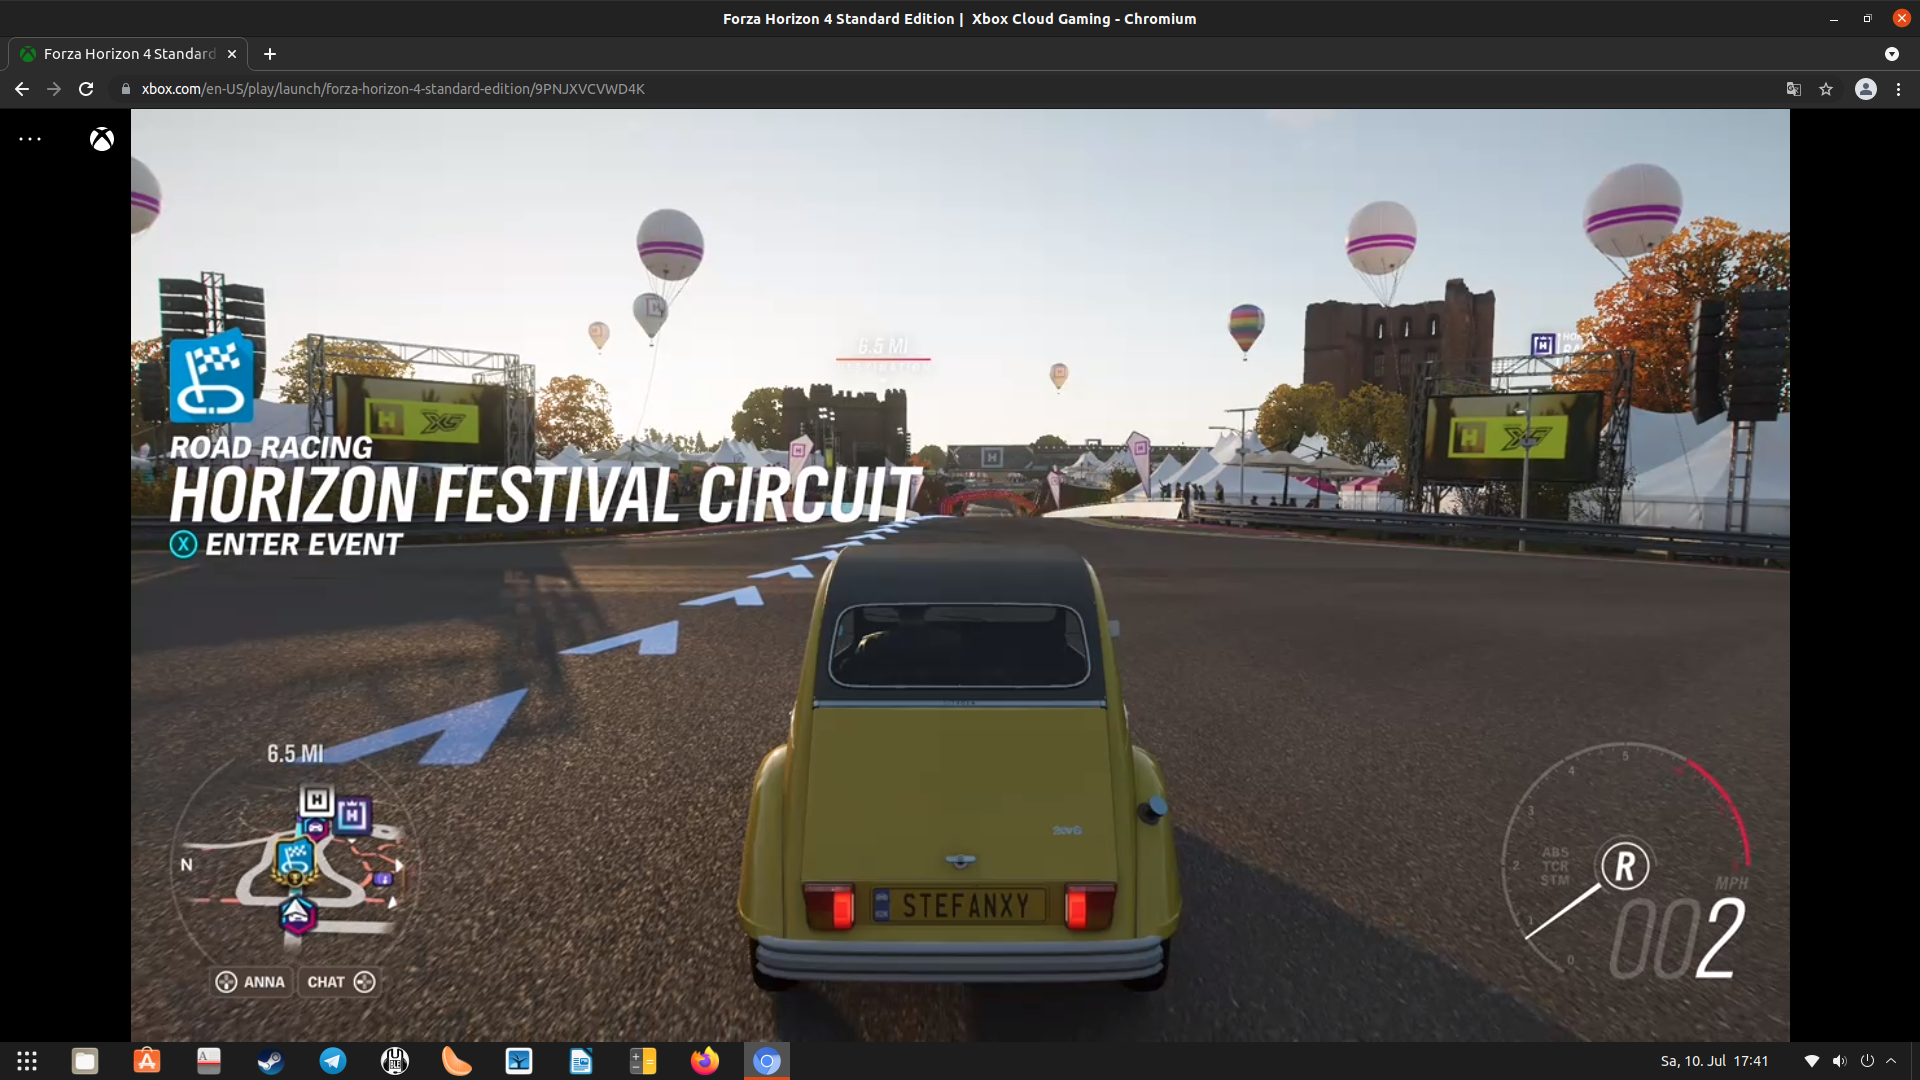The image size is (1920, 1080).
Task: Open the Xbox logo menu
Action: (x=102, y=140)
